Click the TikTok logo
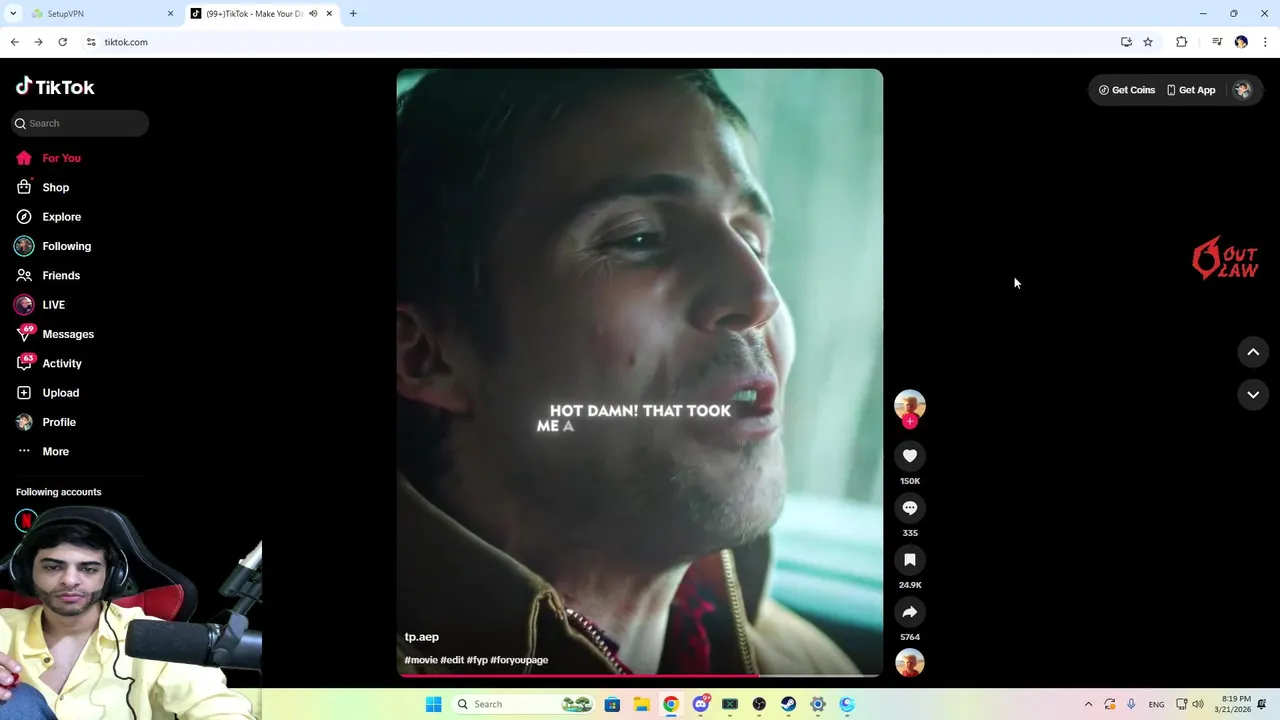The width and height of the screenshot is (1280, 720). 55,87
